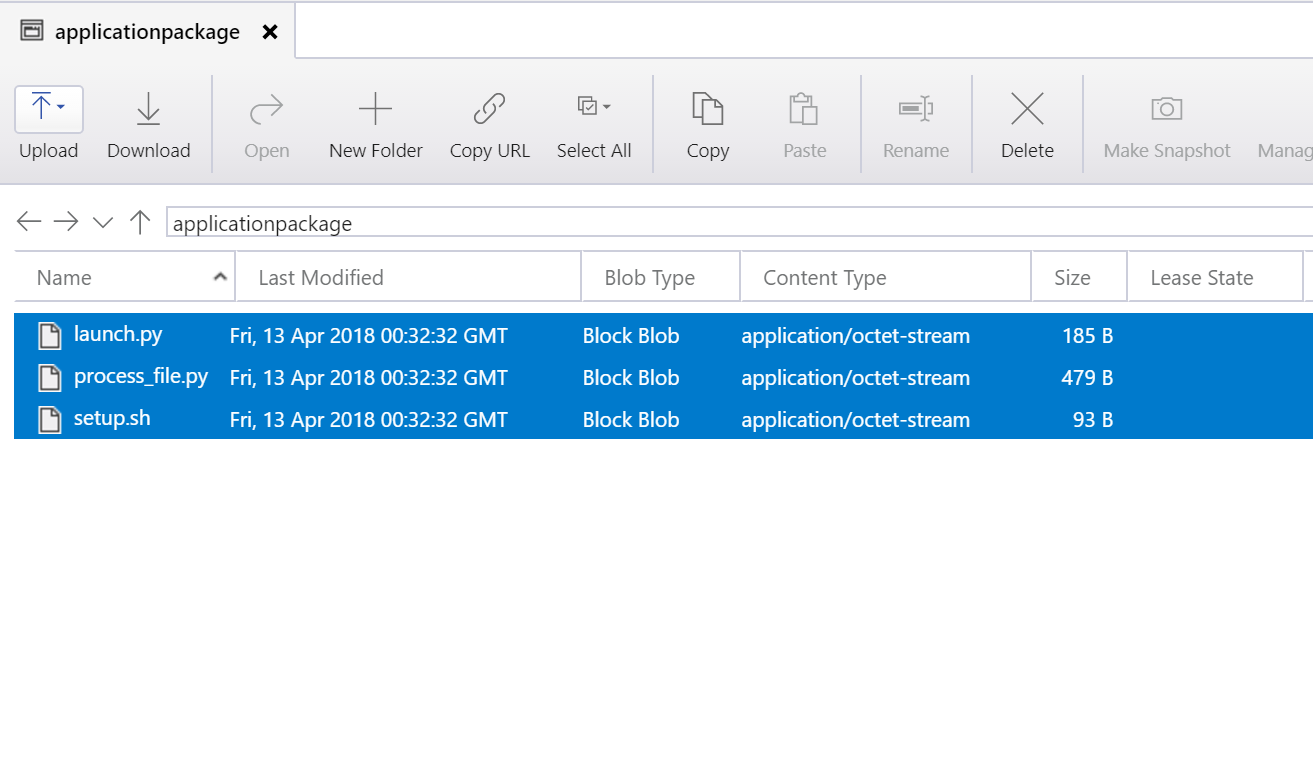Click the Select All checkbox icon
The width and height of the screenshot is (1313, 774).
[588, 106]
